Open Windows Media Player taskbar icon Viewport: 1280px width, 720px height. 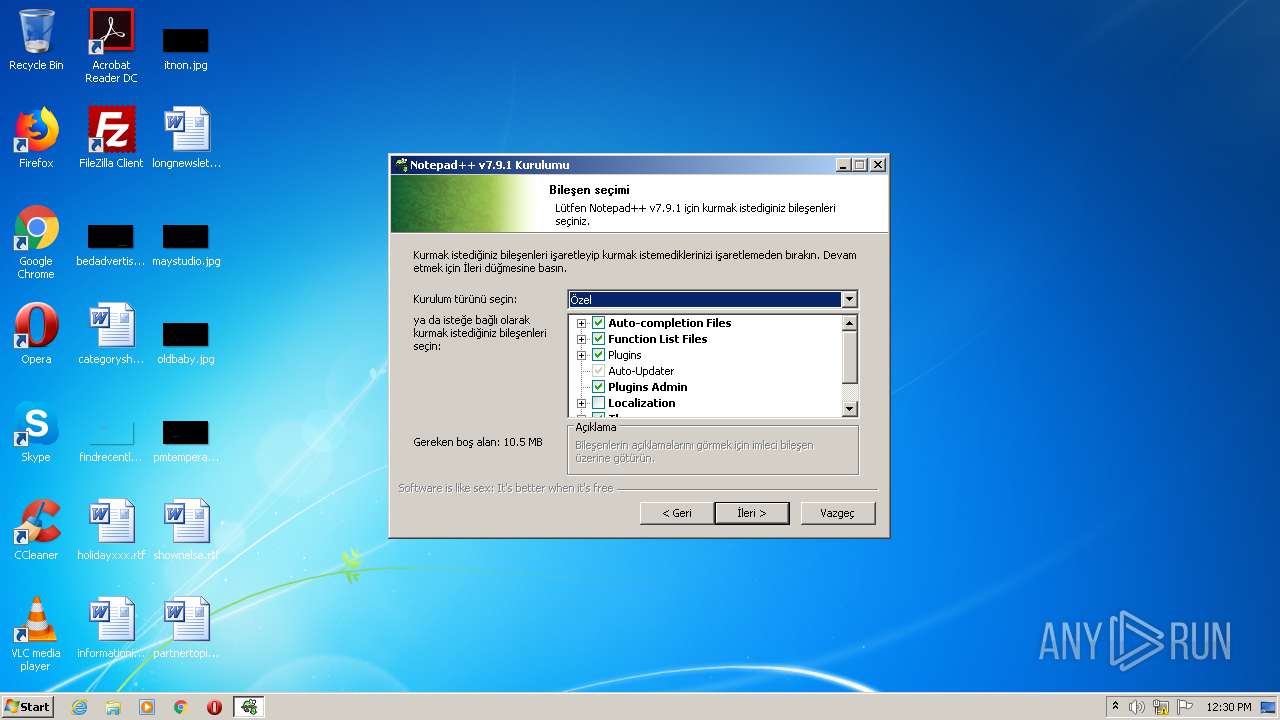click(x=147, y=707)
